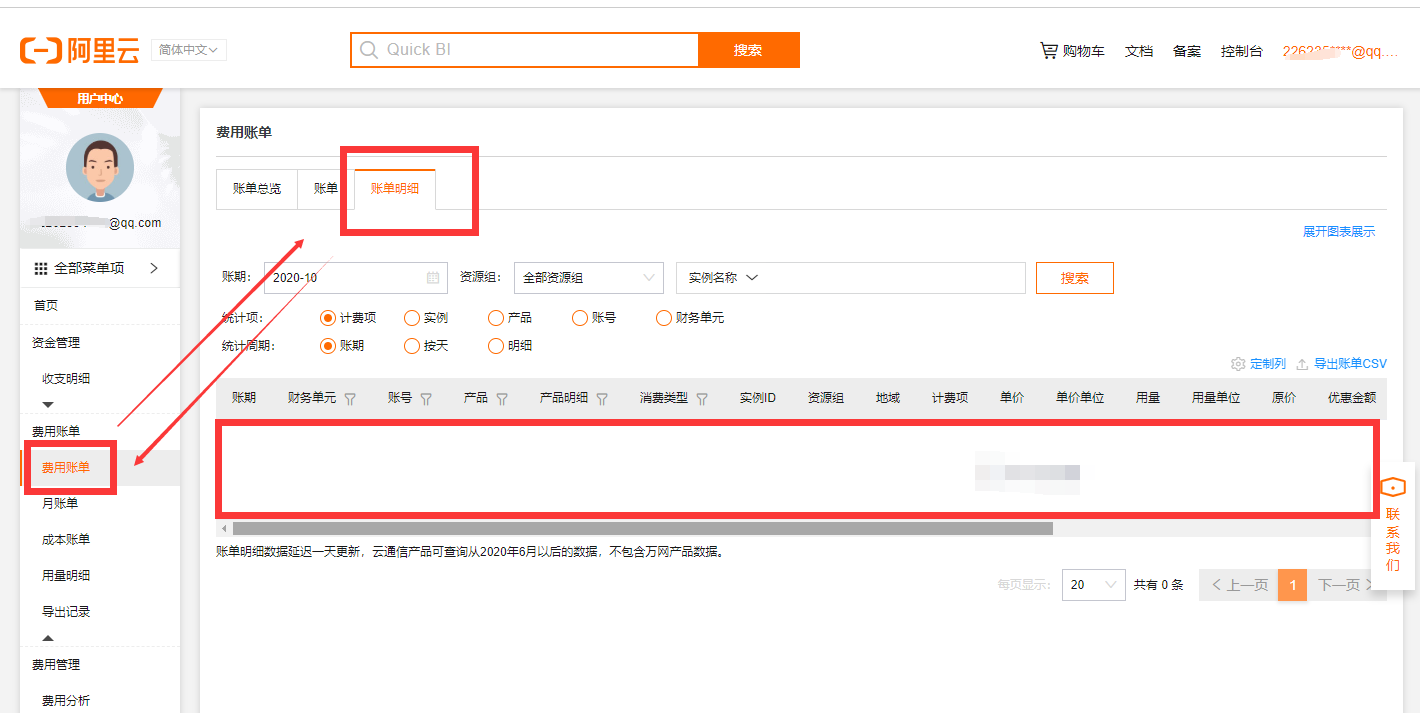Viewport: 1420px width, 713px height.
Task: Open 费用分析 in sidebar
Action: (66, 701)
